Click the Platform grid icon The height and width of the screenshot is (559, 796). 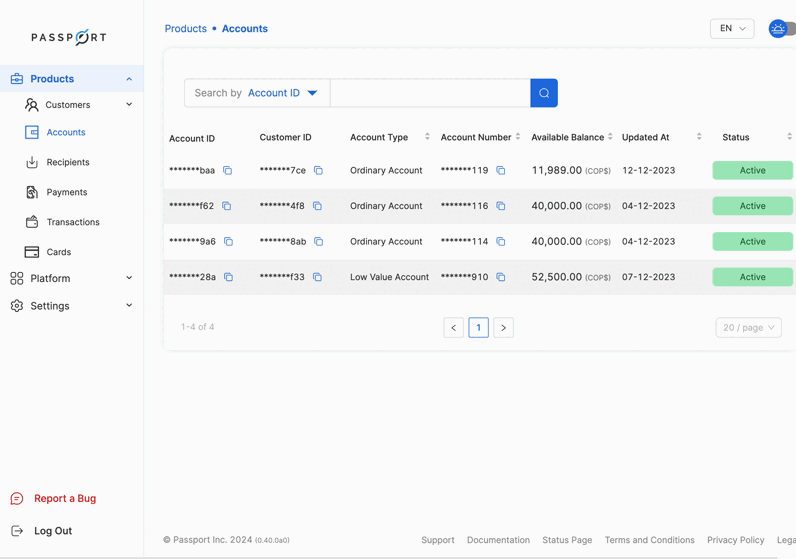tap(17, 278)
